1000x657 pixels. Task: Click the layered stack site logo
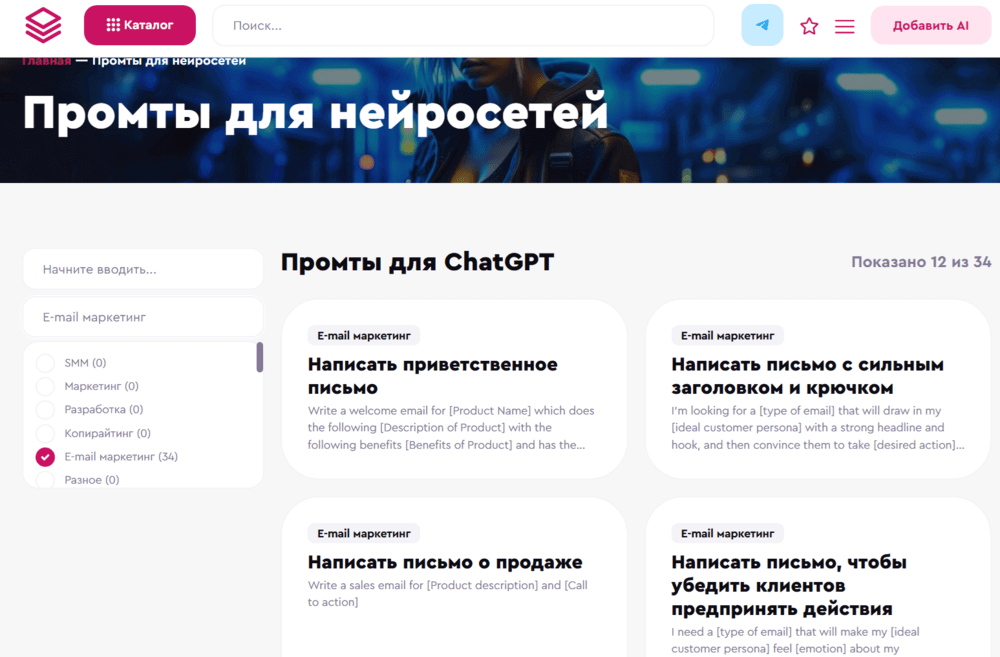43,25
